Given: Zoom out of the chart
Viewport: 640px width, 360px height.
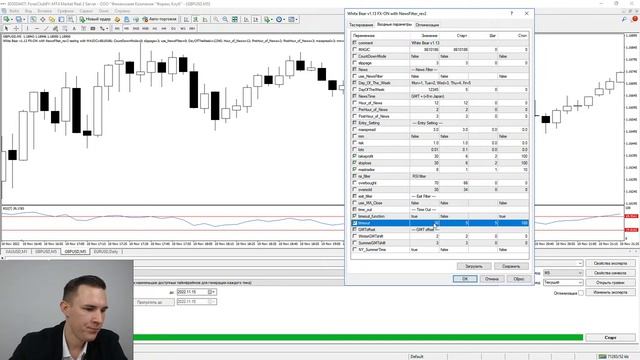Looking at the screenshot, I should pos(225,19).
